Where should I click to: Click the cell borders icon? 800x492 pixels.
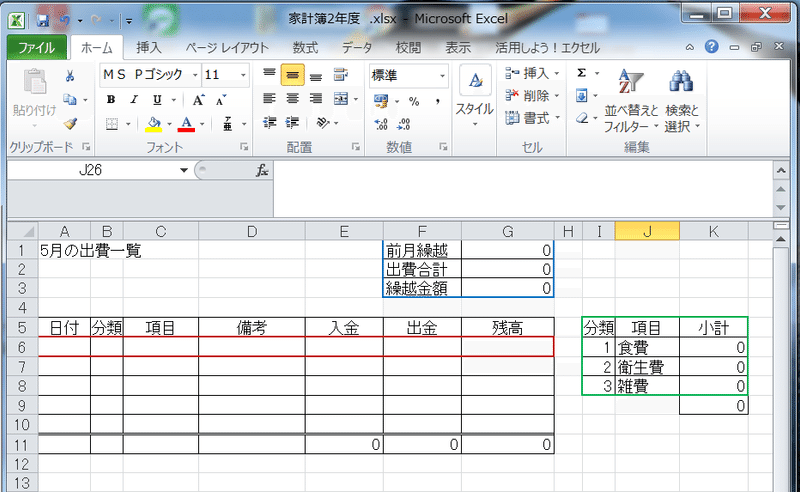pos(112,124)
